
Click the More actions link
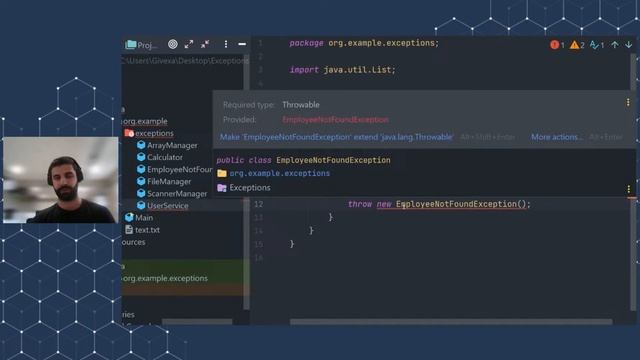point(557,137)
